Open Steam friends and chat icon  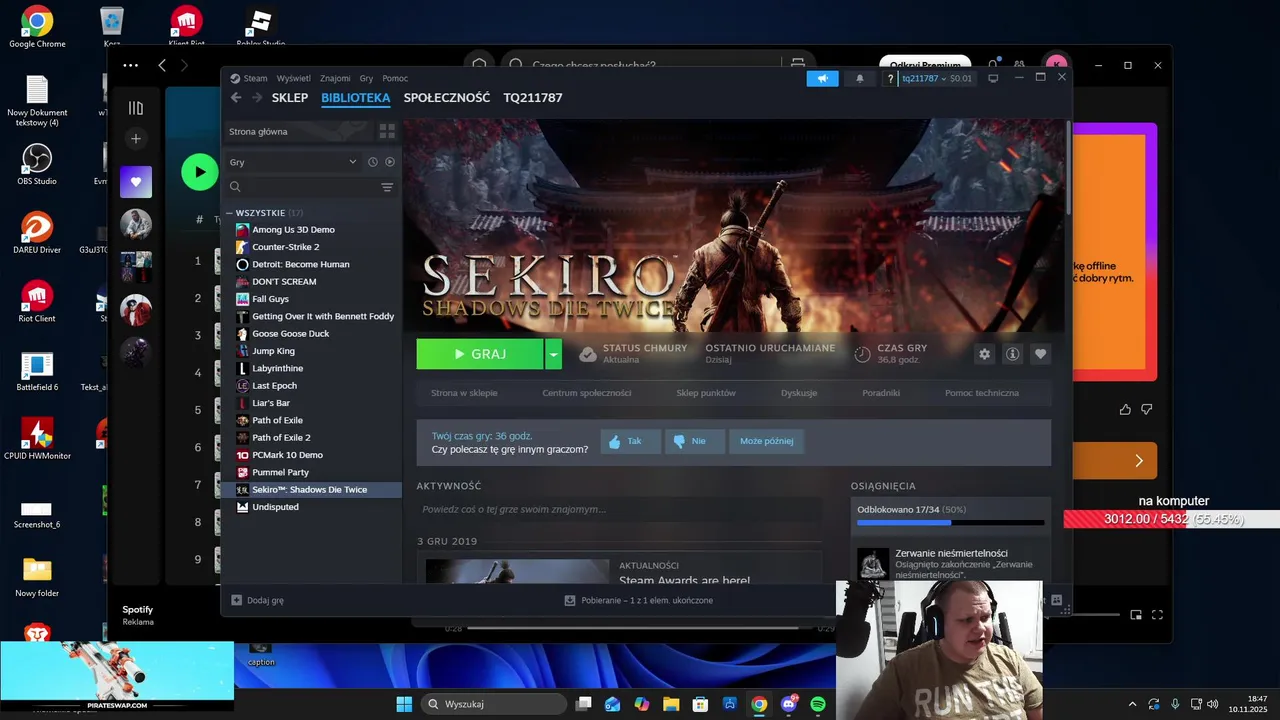(x=1056, y=600)
